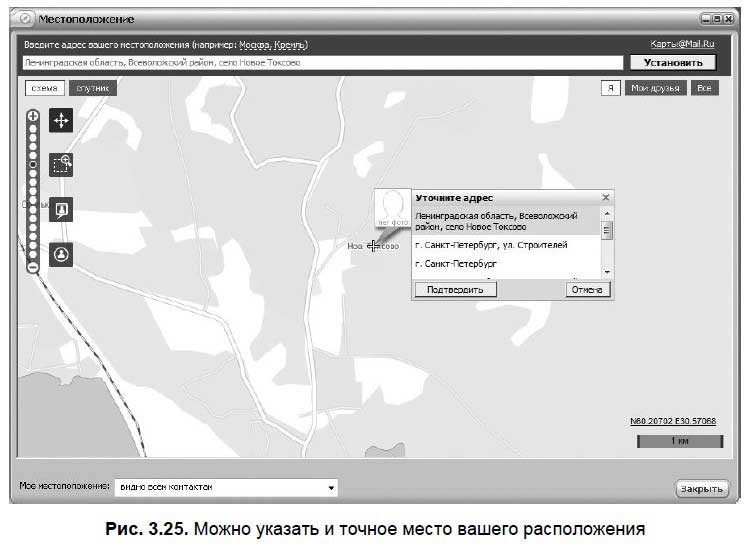
Task: Click the 'нет фото' avatar thumbnail
Action: pyautogui.click(x=392, y=208)
